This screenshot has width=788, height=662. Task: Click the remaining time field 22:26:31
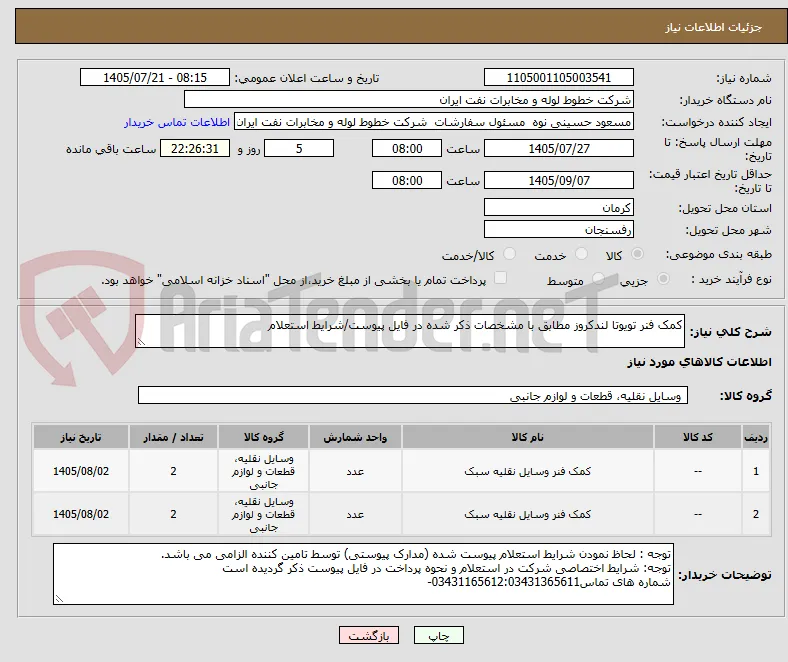[x=195, y=148]
